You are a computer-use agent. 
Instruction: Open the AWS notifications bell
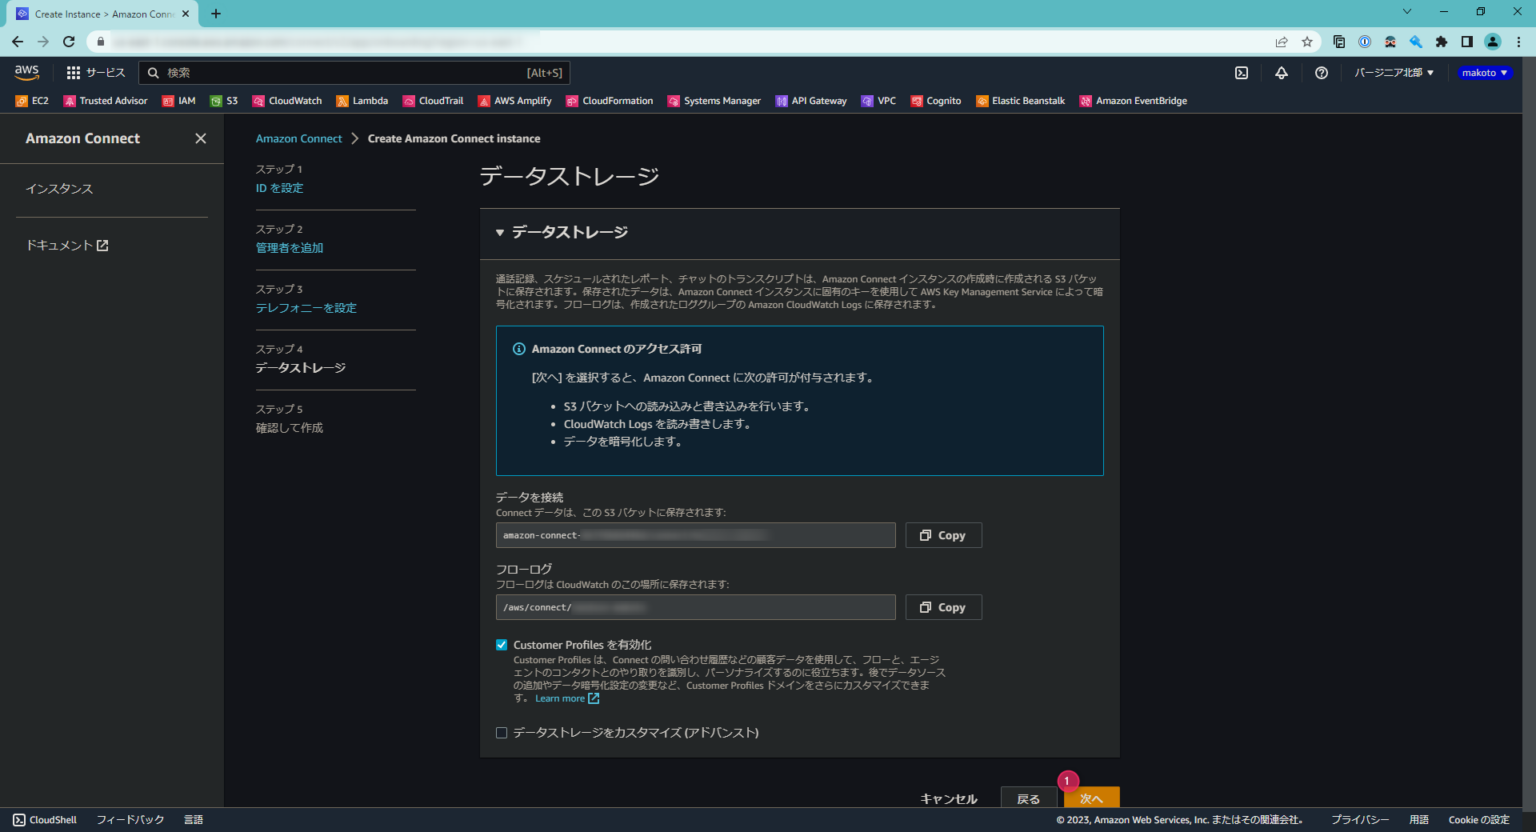tap(1281, 72)
